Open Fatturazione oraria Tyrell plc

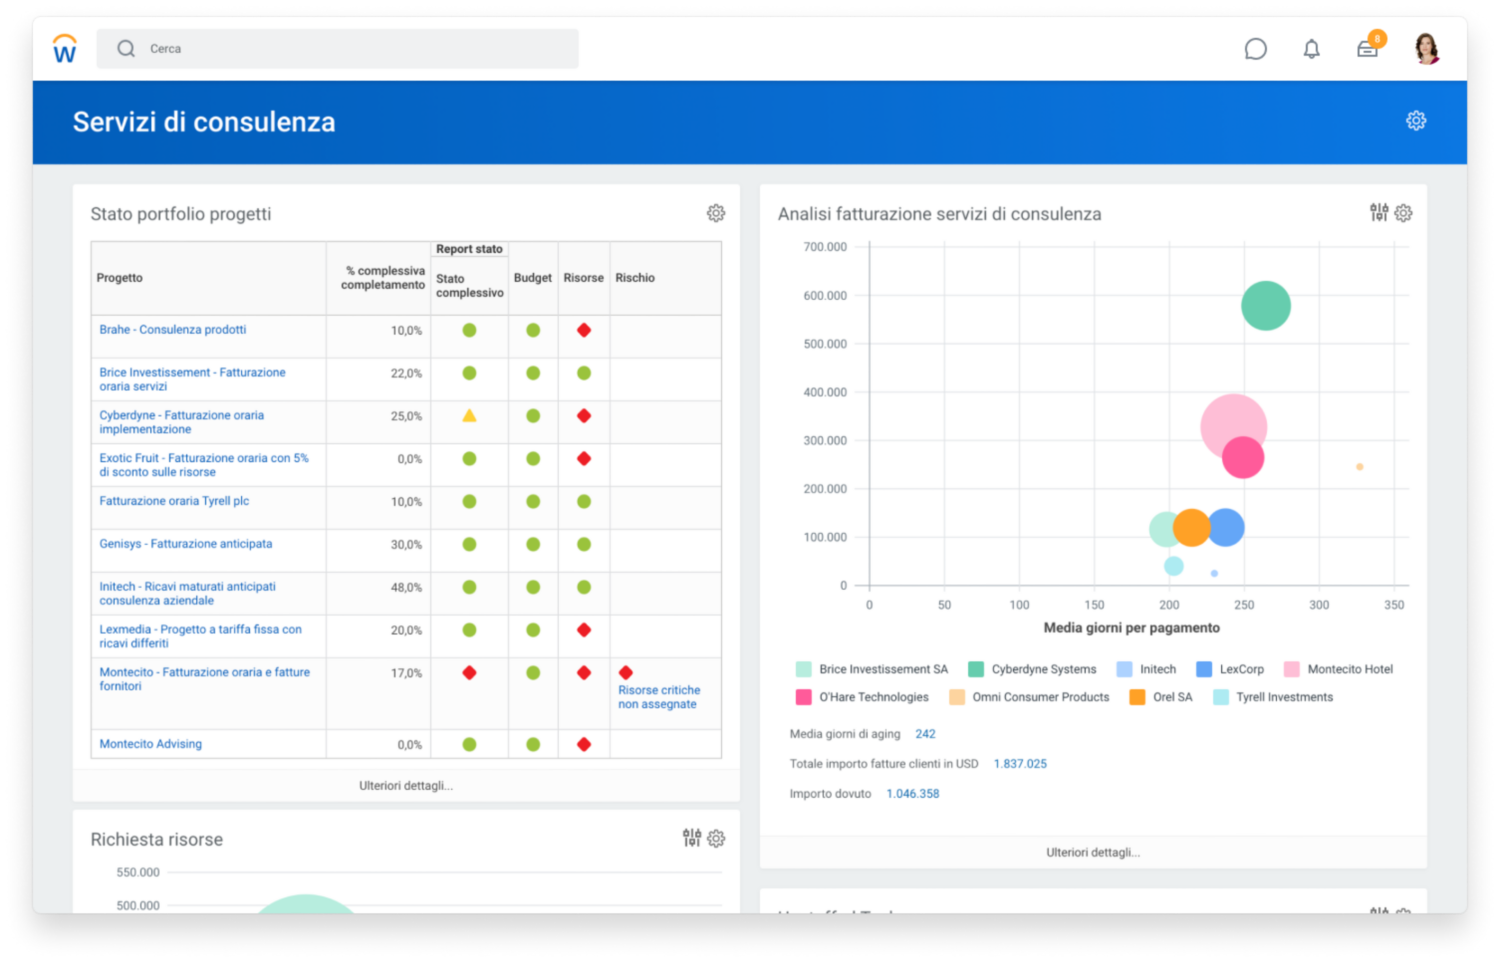174,501
